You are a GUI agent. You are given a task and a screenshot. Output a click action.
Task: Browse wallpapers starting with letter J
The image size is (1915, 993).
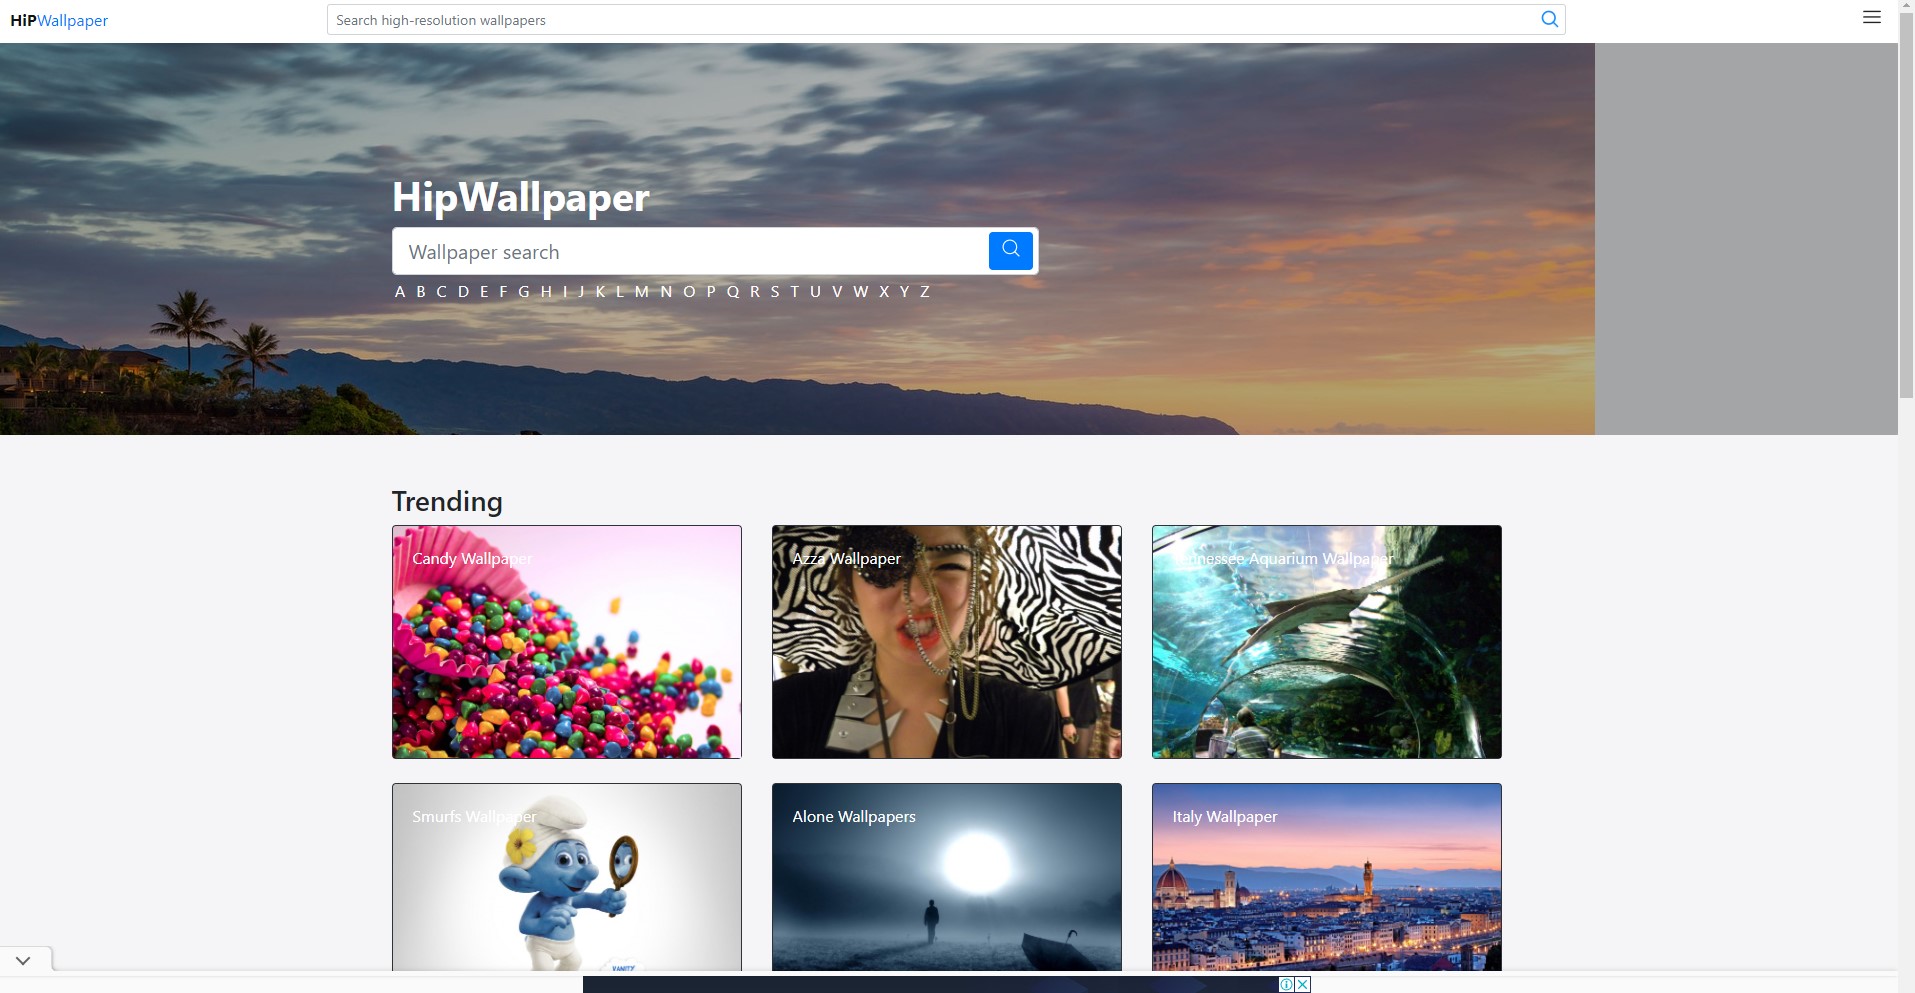[x=581, y=292]
